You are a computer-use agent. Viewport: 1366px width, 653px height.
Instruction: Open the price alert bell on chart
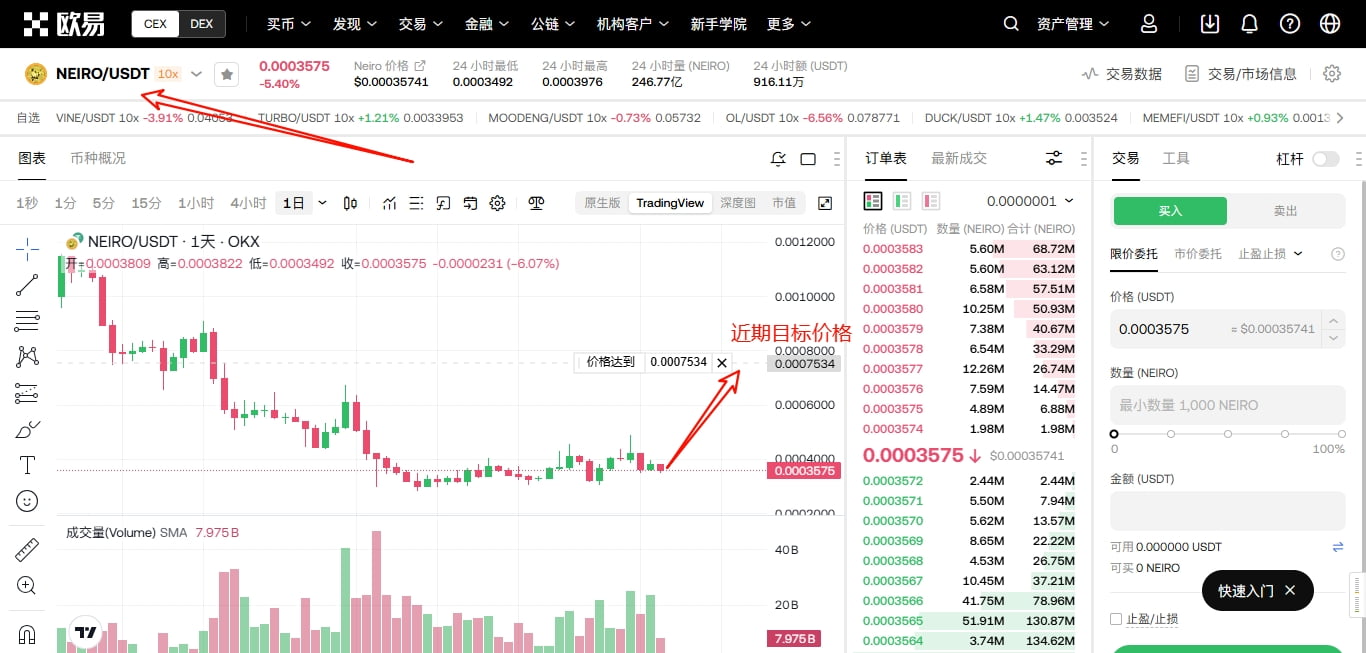tap(778, 158)
